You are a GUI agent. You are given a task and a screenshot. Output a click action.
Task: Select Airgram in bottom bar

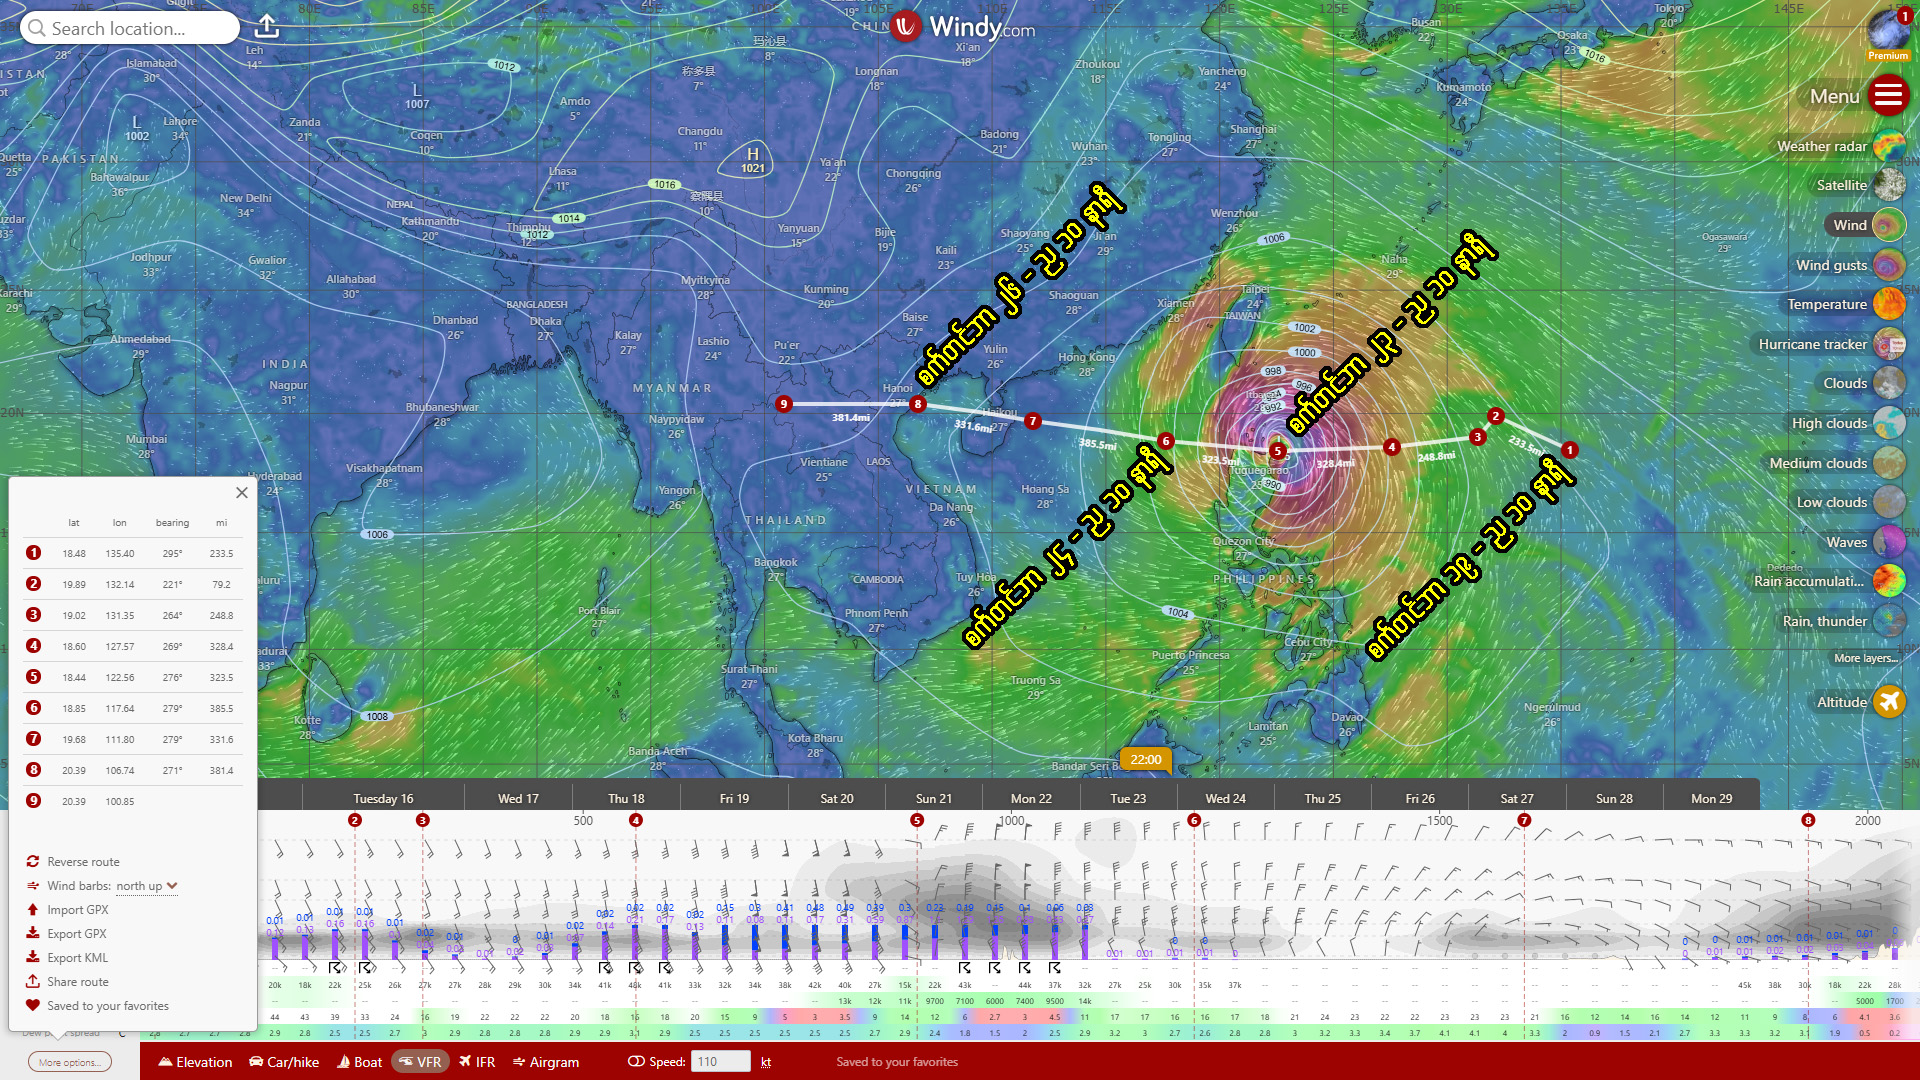545,1062
